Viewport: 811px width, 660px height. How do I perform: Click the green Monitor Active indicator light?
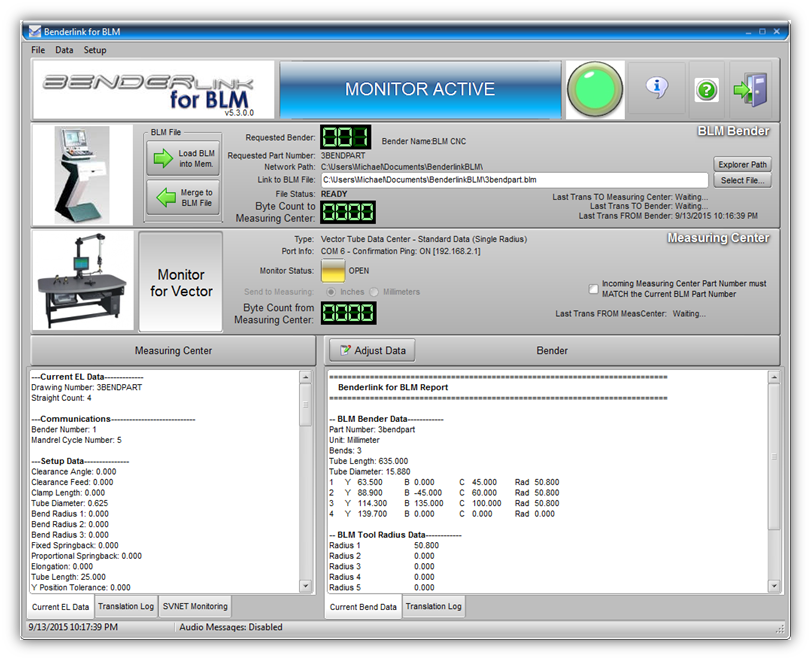tap(596, 90)
